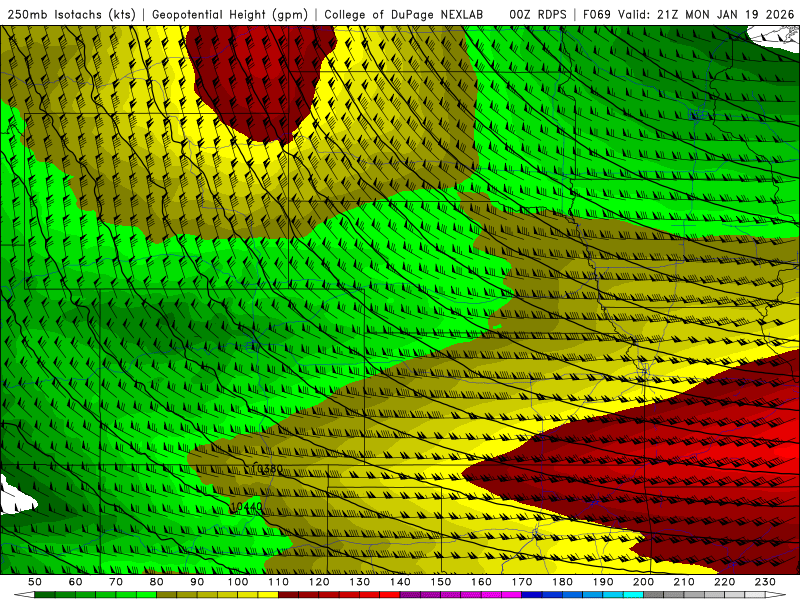Click the 100 value on the color scale
Viewport: 800px width, 600px height.
(x=238, y=582)
